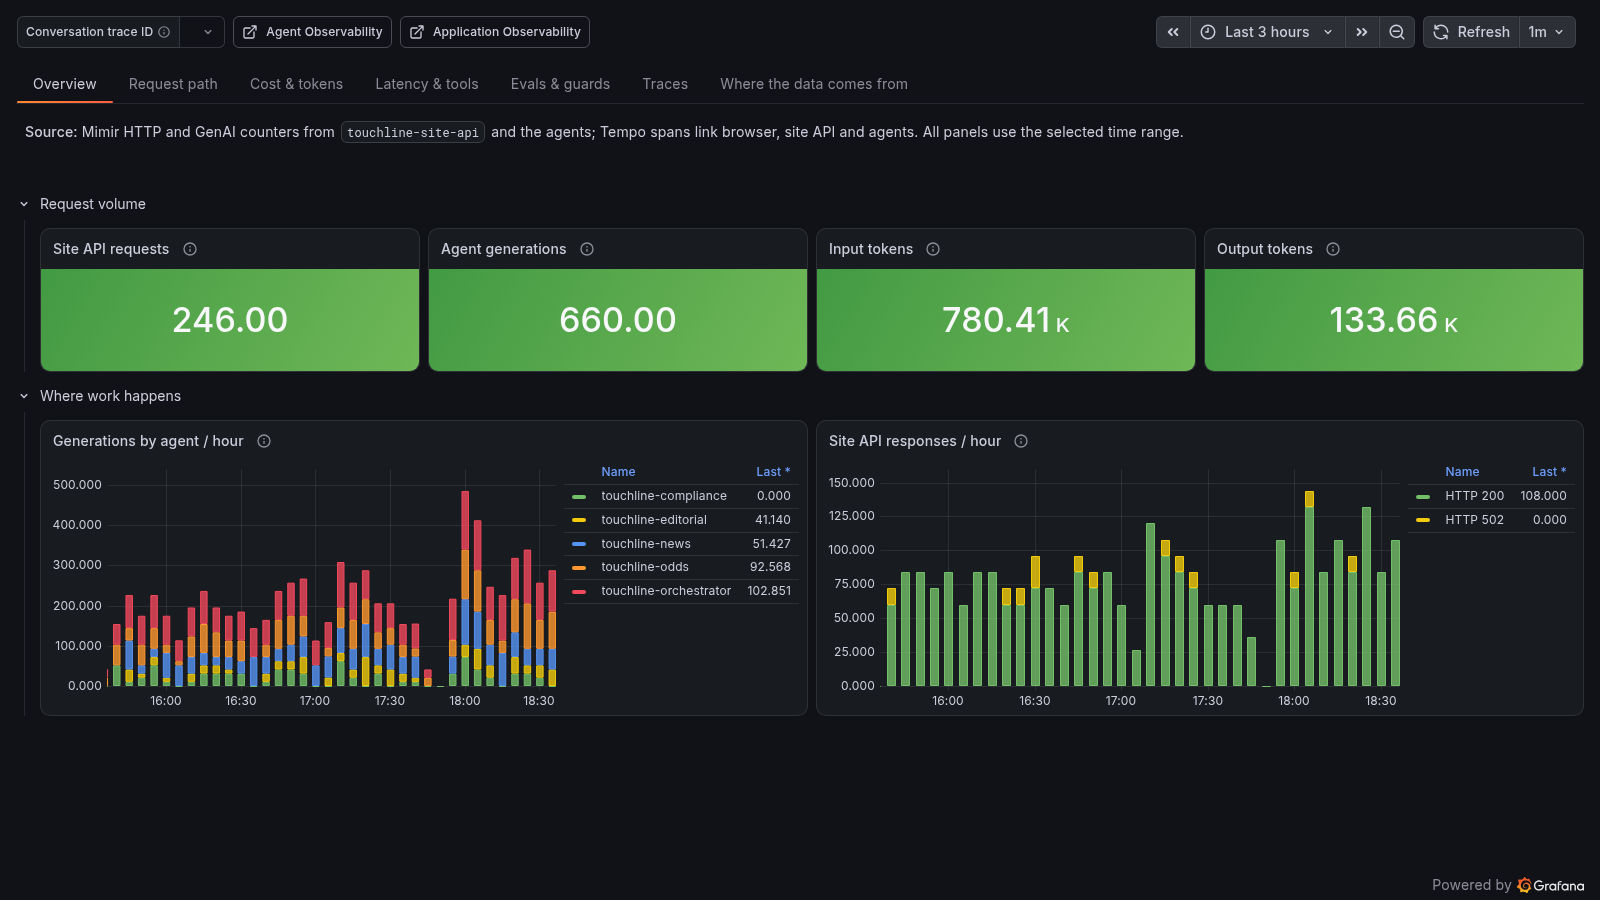
Task: Click touchline-news blue color swatch
Action: tap(579, 544)
